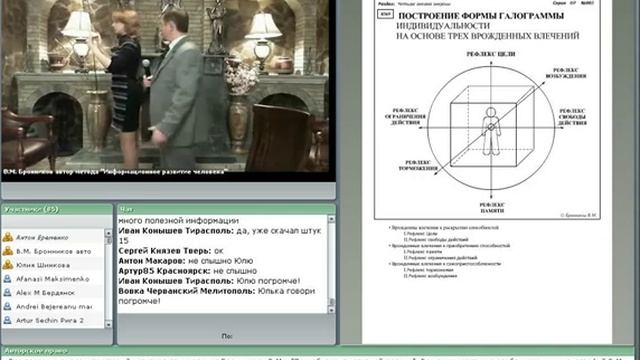
Task: Click the 'много полезной информации' chat line
Action: [x=178, y=220]
